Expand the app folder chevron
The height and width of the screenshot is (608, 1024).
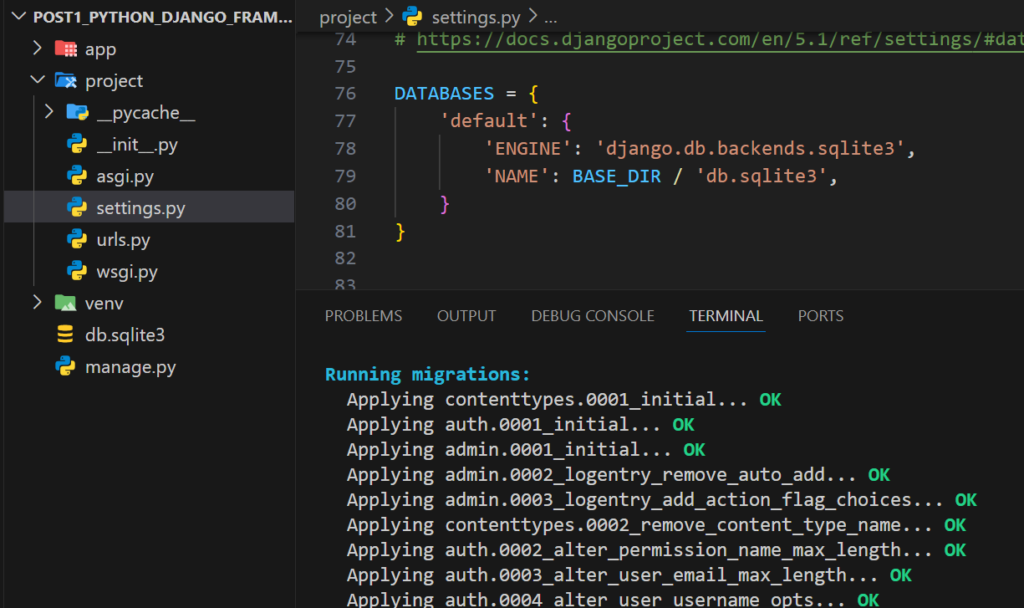(37, 48)
